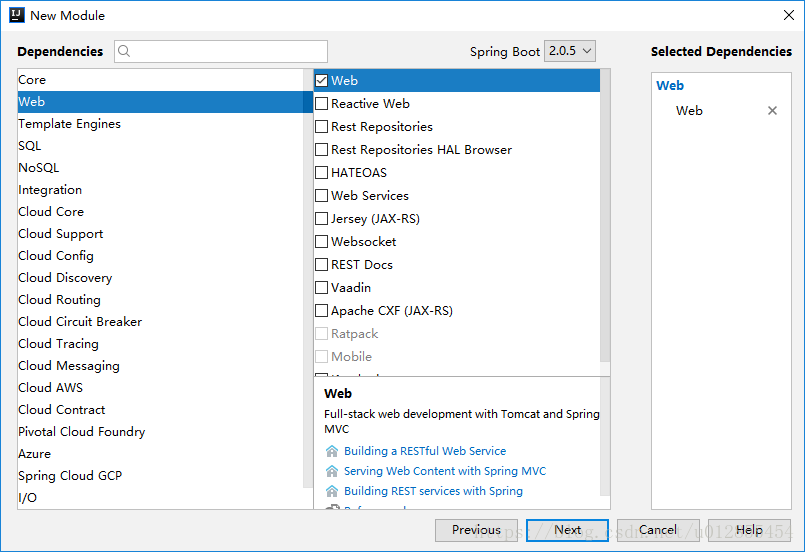Click the house icon beside Building a RESTful Web Service

pyautogui.click(x=332, y=451)
